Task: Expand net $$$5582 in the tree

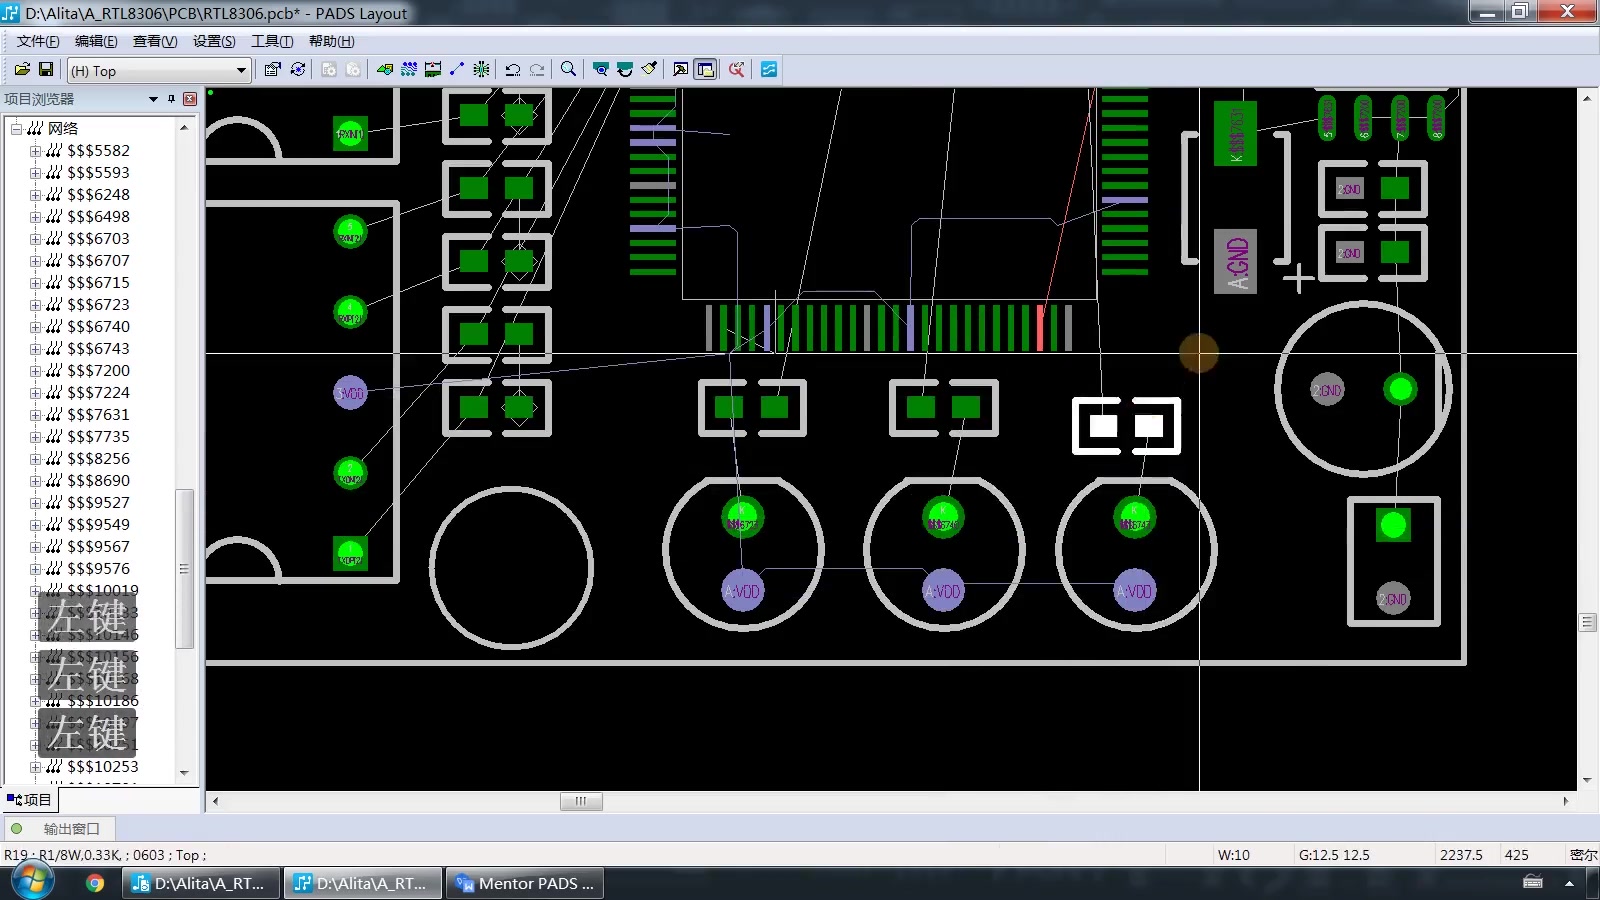Action: coord(35,151)
